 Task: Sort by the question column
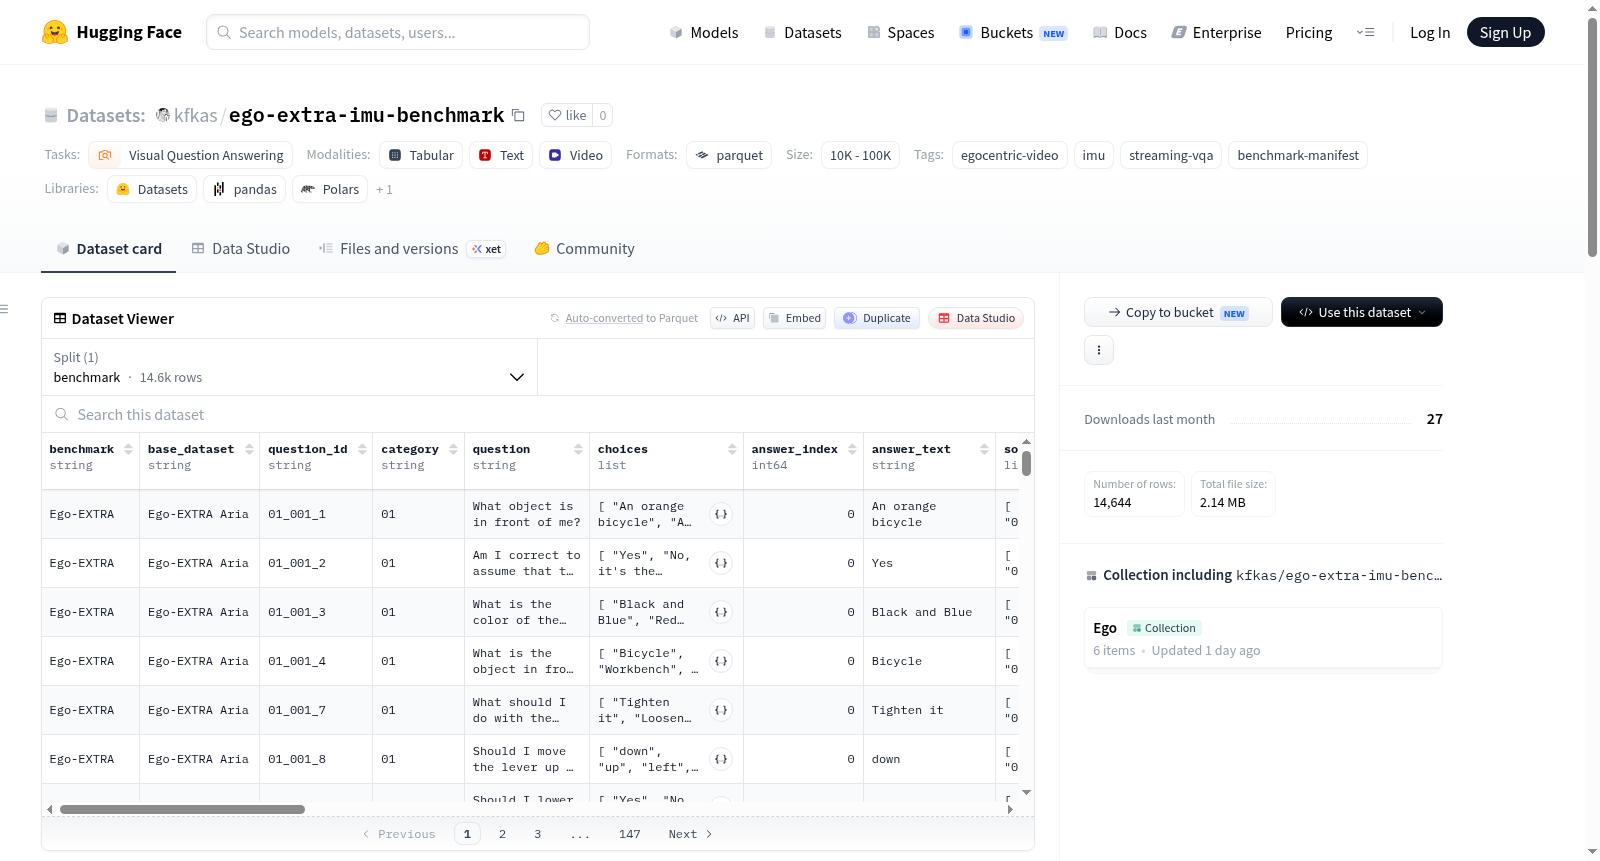(578, 450)
